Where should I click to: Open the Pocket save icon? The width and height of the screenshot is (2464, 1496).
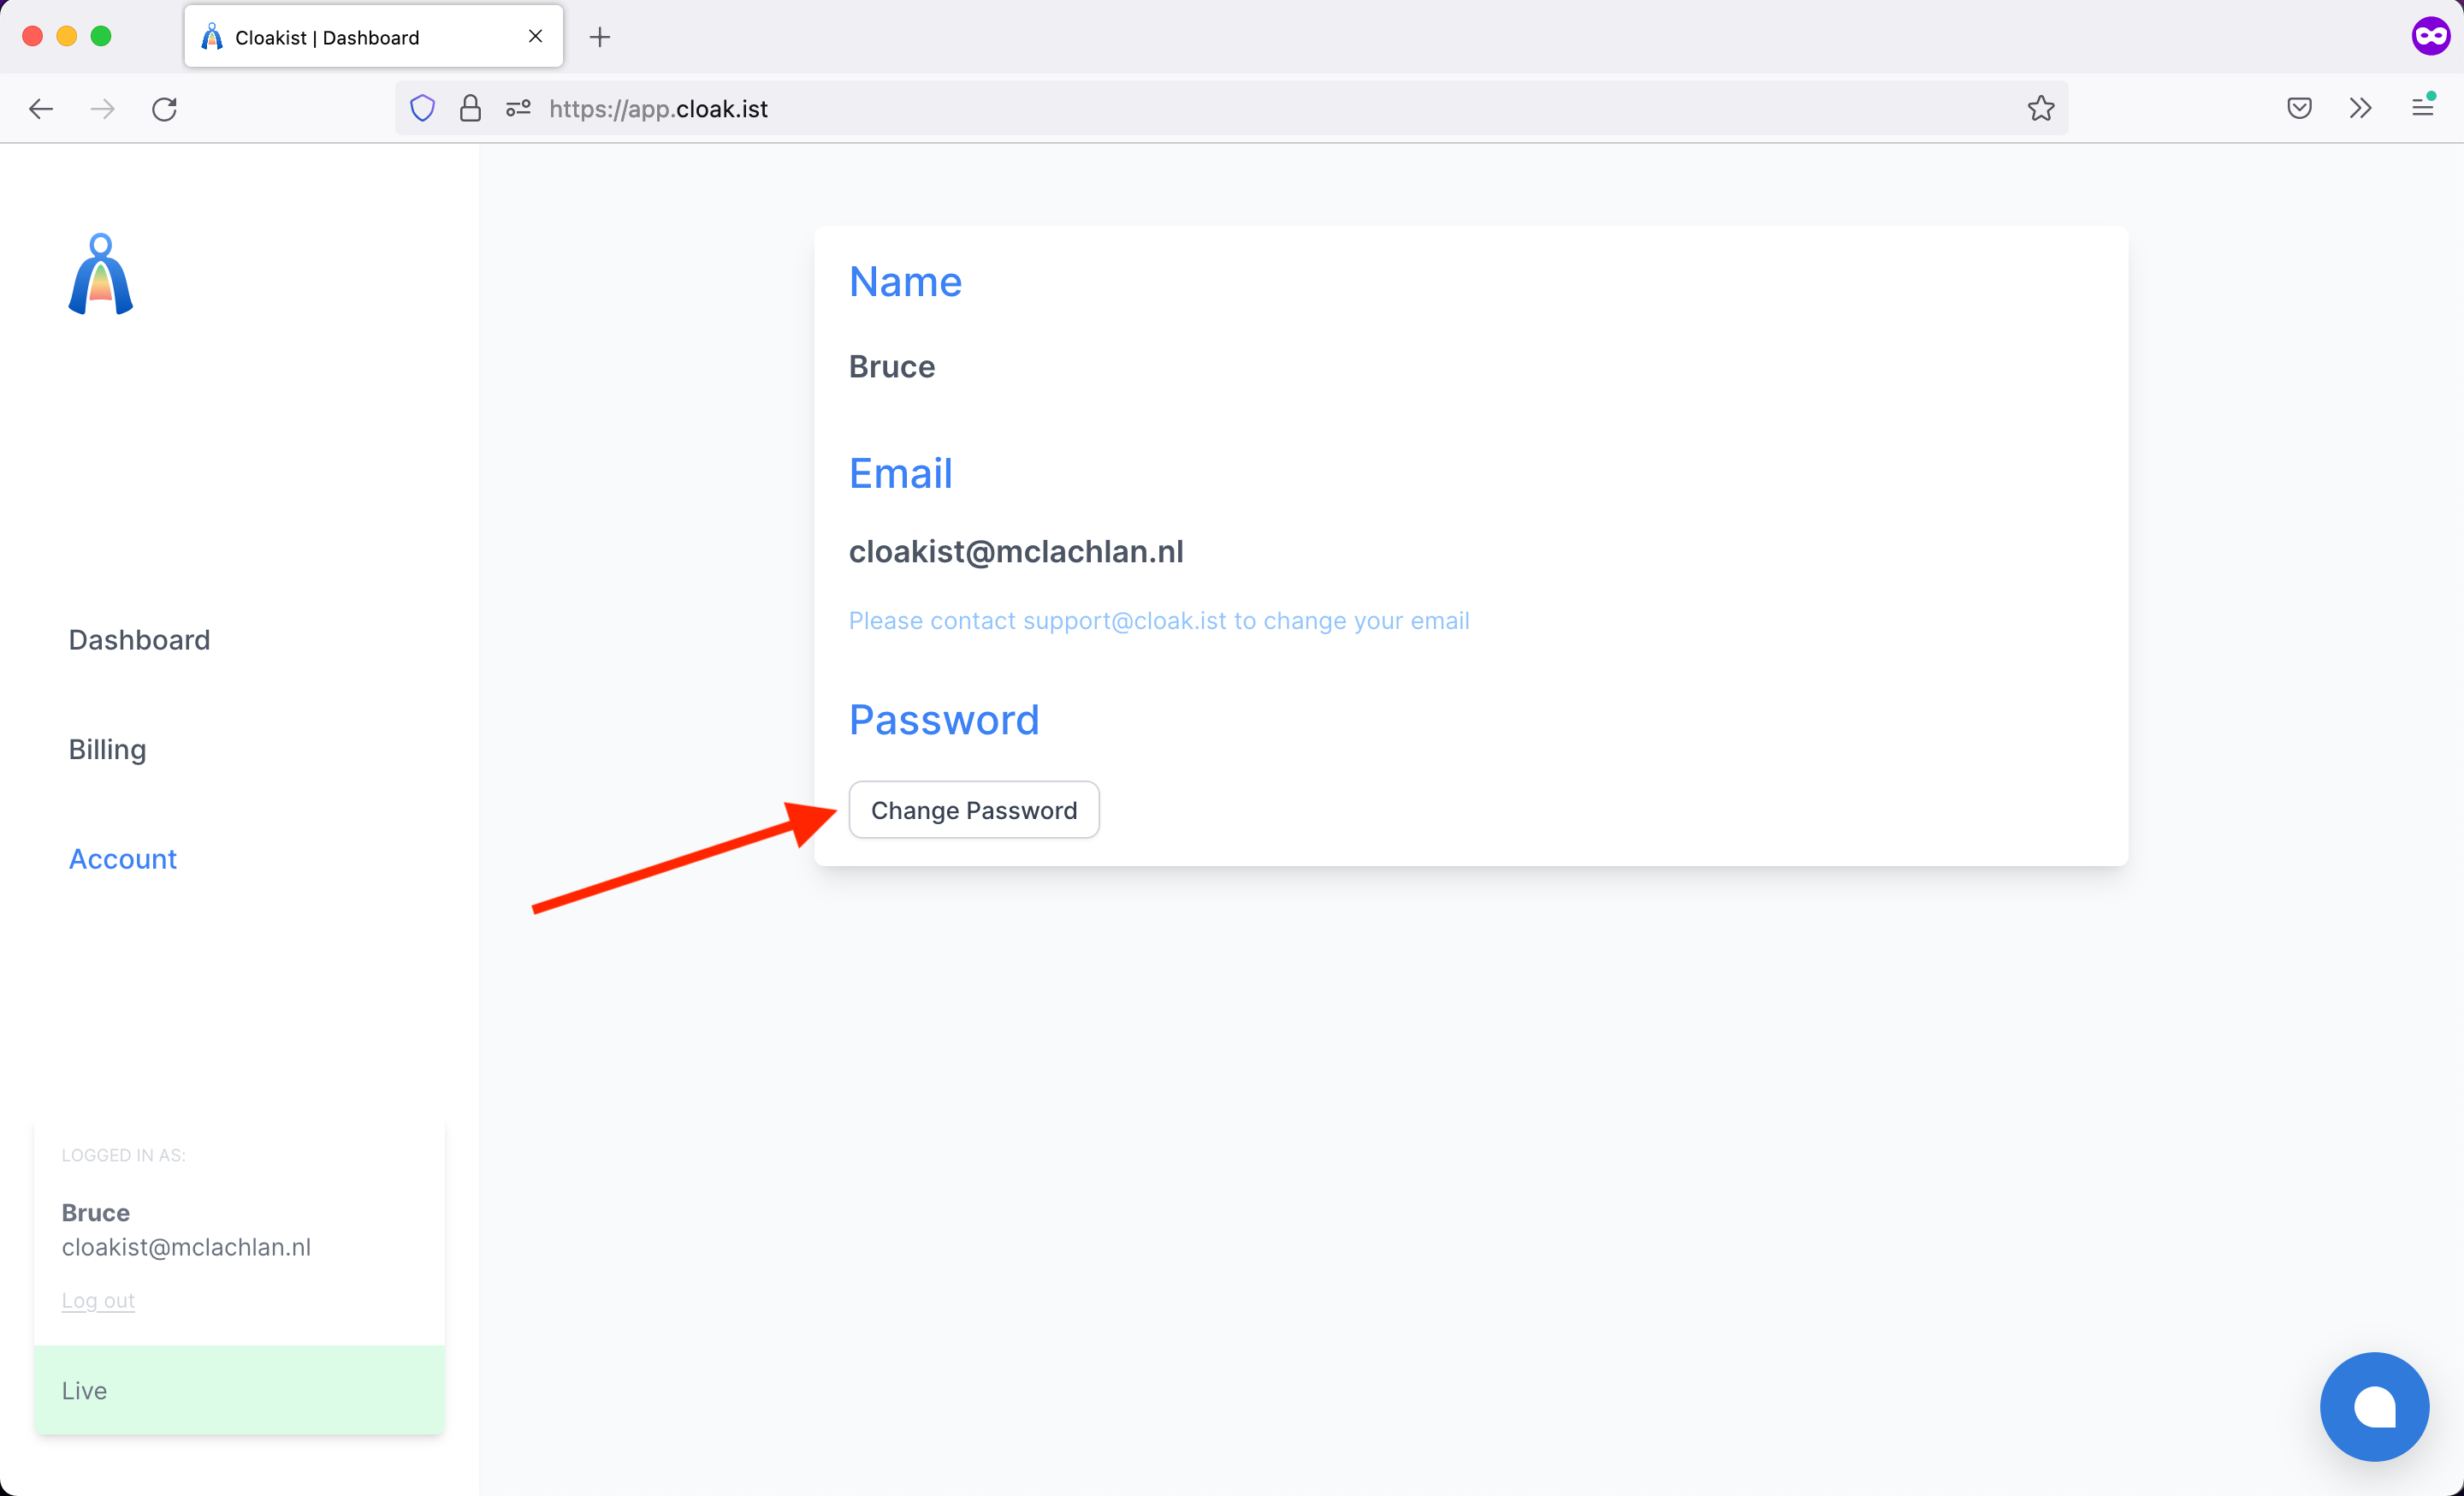(2299, 108)
